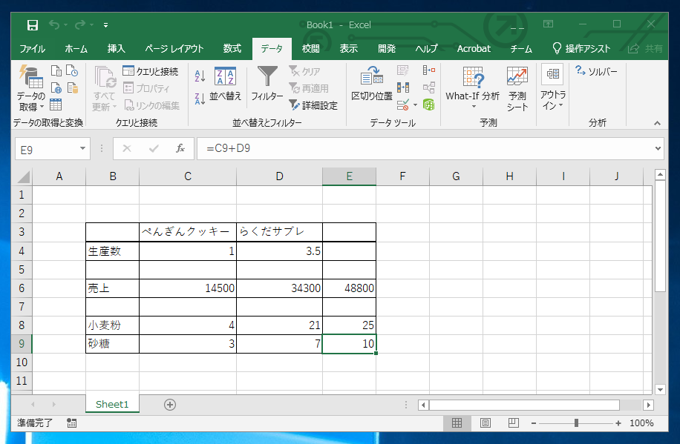Switch to the Review (校閲) tab

(x=311, y=49)
